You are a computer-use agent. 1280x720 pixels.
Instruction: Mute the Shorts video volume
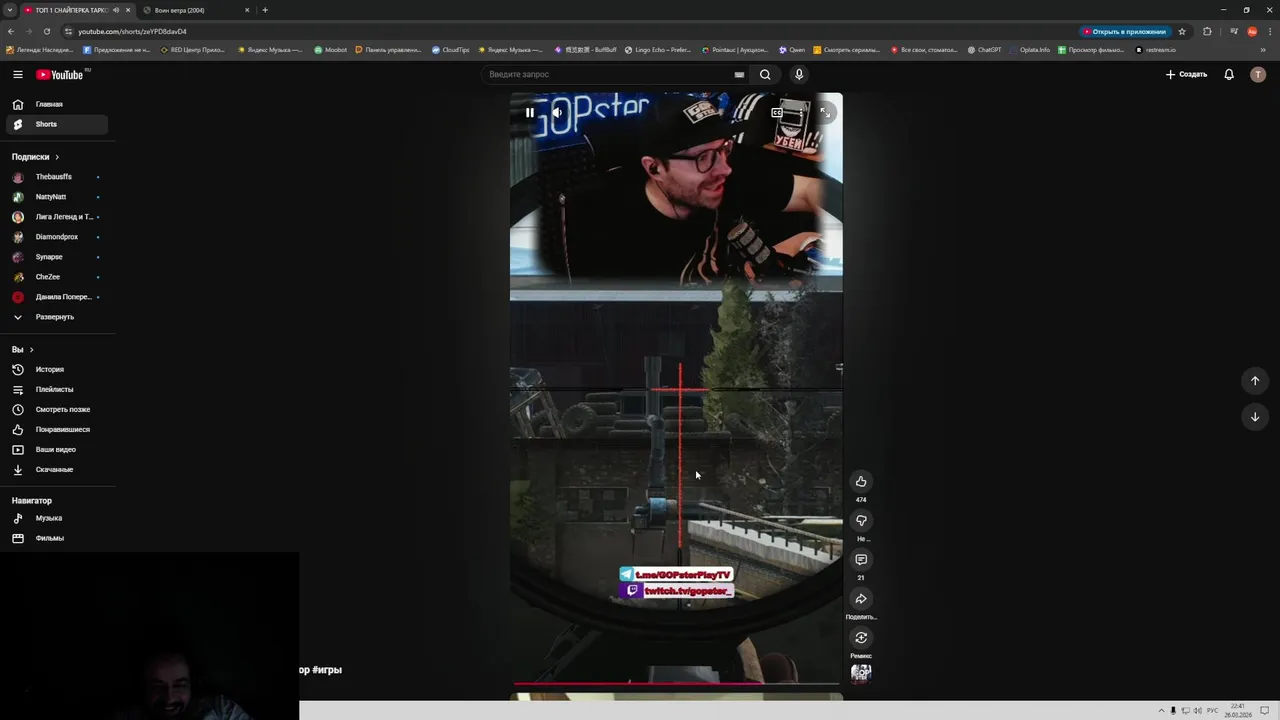(x=558, y=112)
